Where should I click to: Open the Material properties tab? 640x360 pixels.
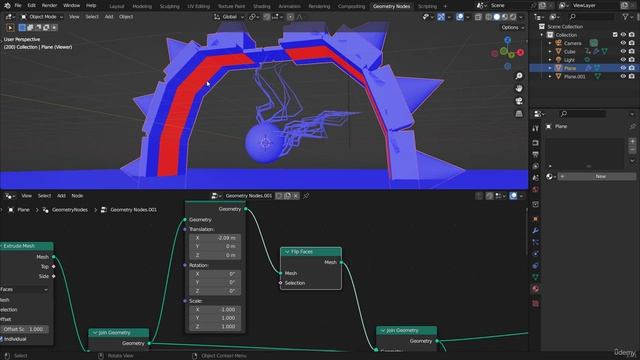[x=535, y=289]
